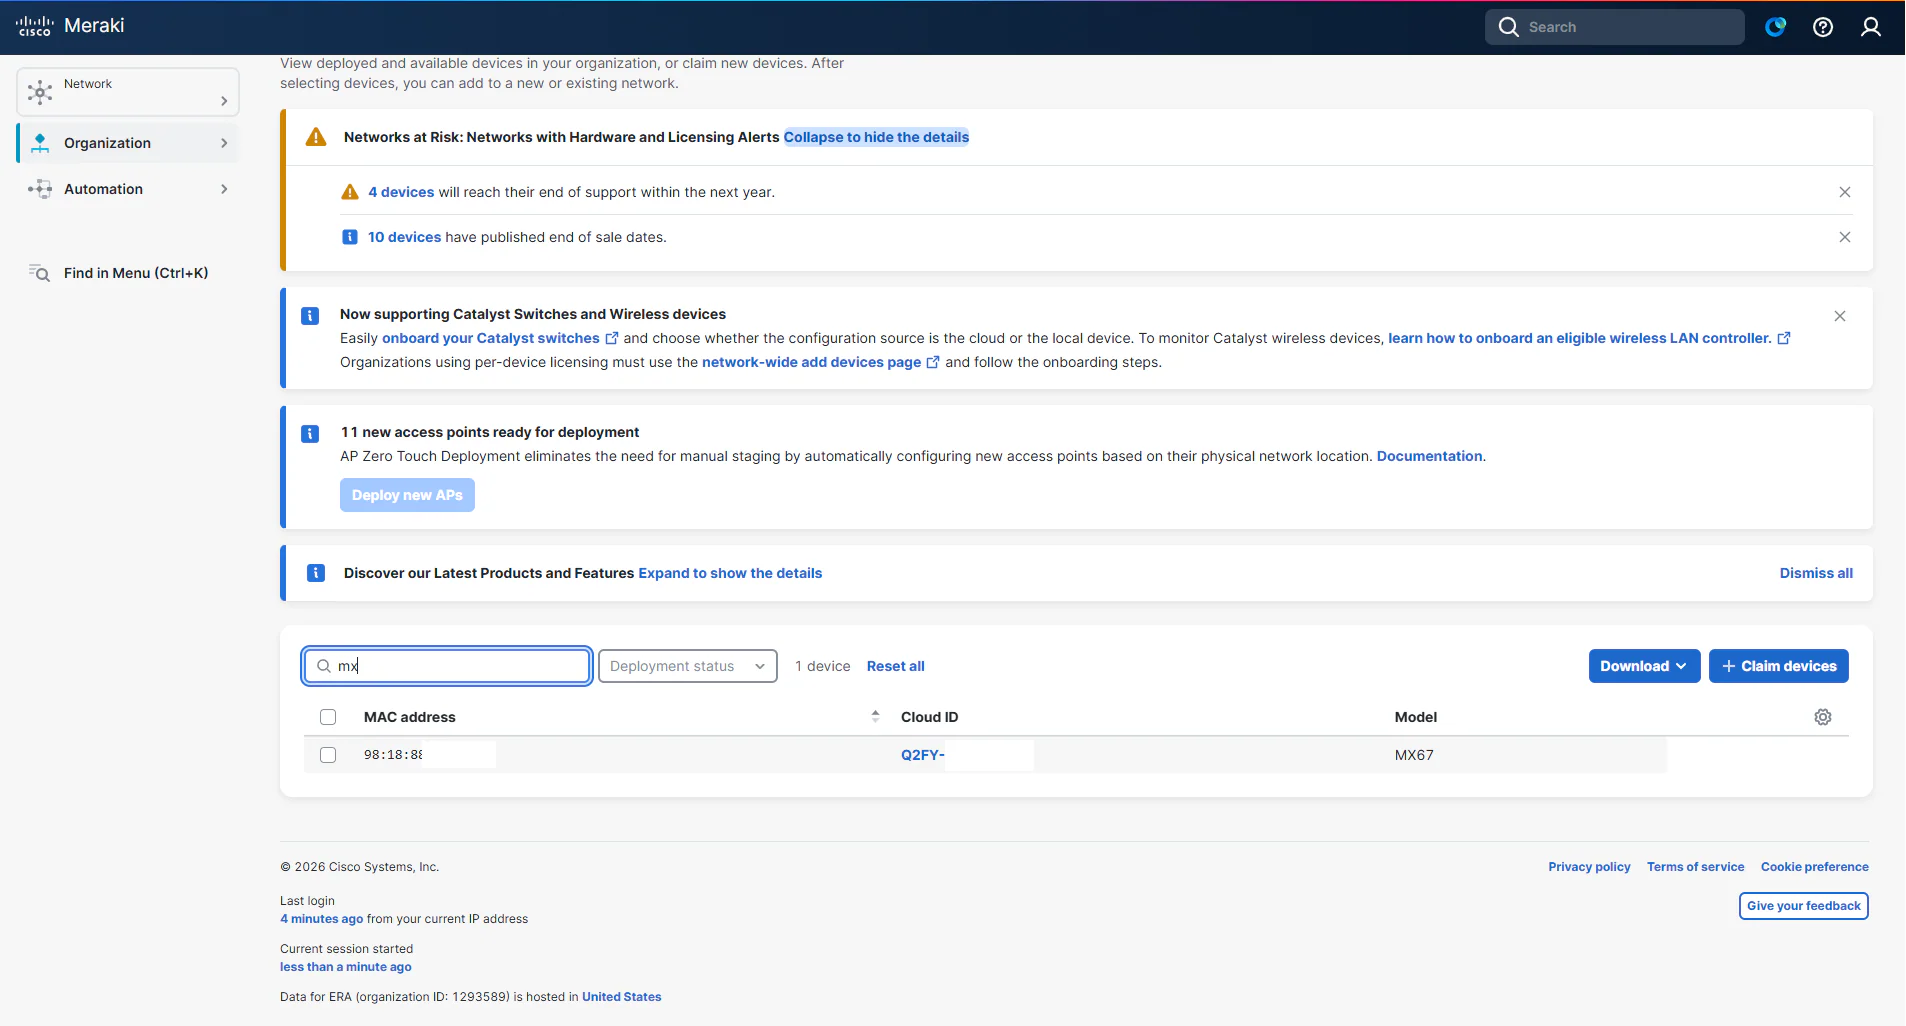1906x1026 pixels.
Task: Expand Latest Products and Features details
Action: tap(730, 573)
